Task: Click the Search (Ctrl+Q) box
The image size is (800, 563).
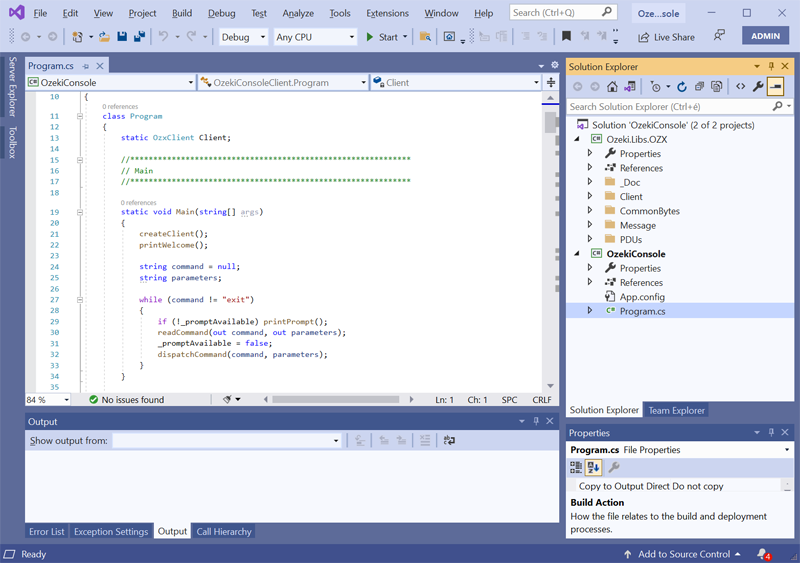Action: click(x=563, y=12)
